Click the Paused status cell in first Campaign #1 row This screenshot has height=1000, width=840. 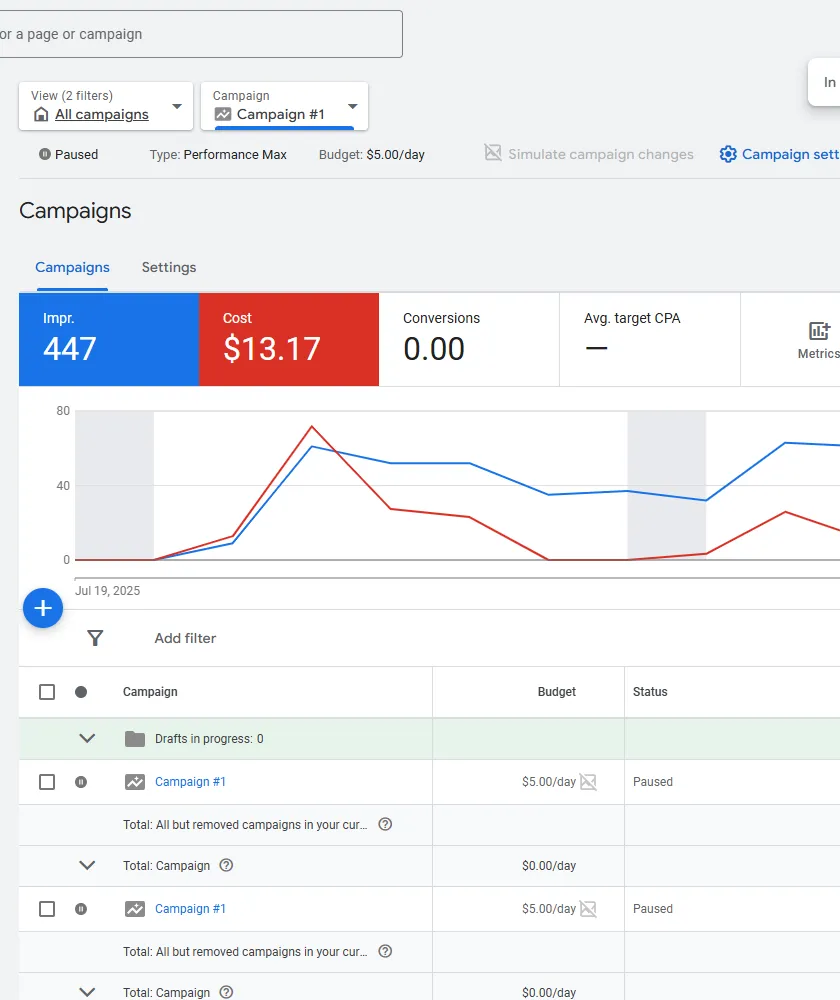coord(652,782)
